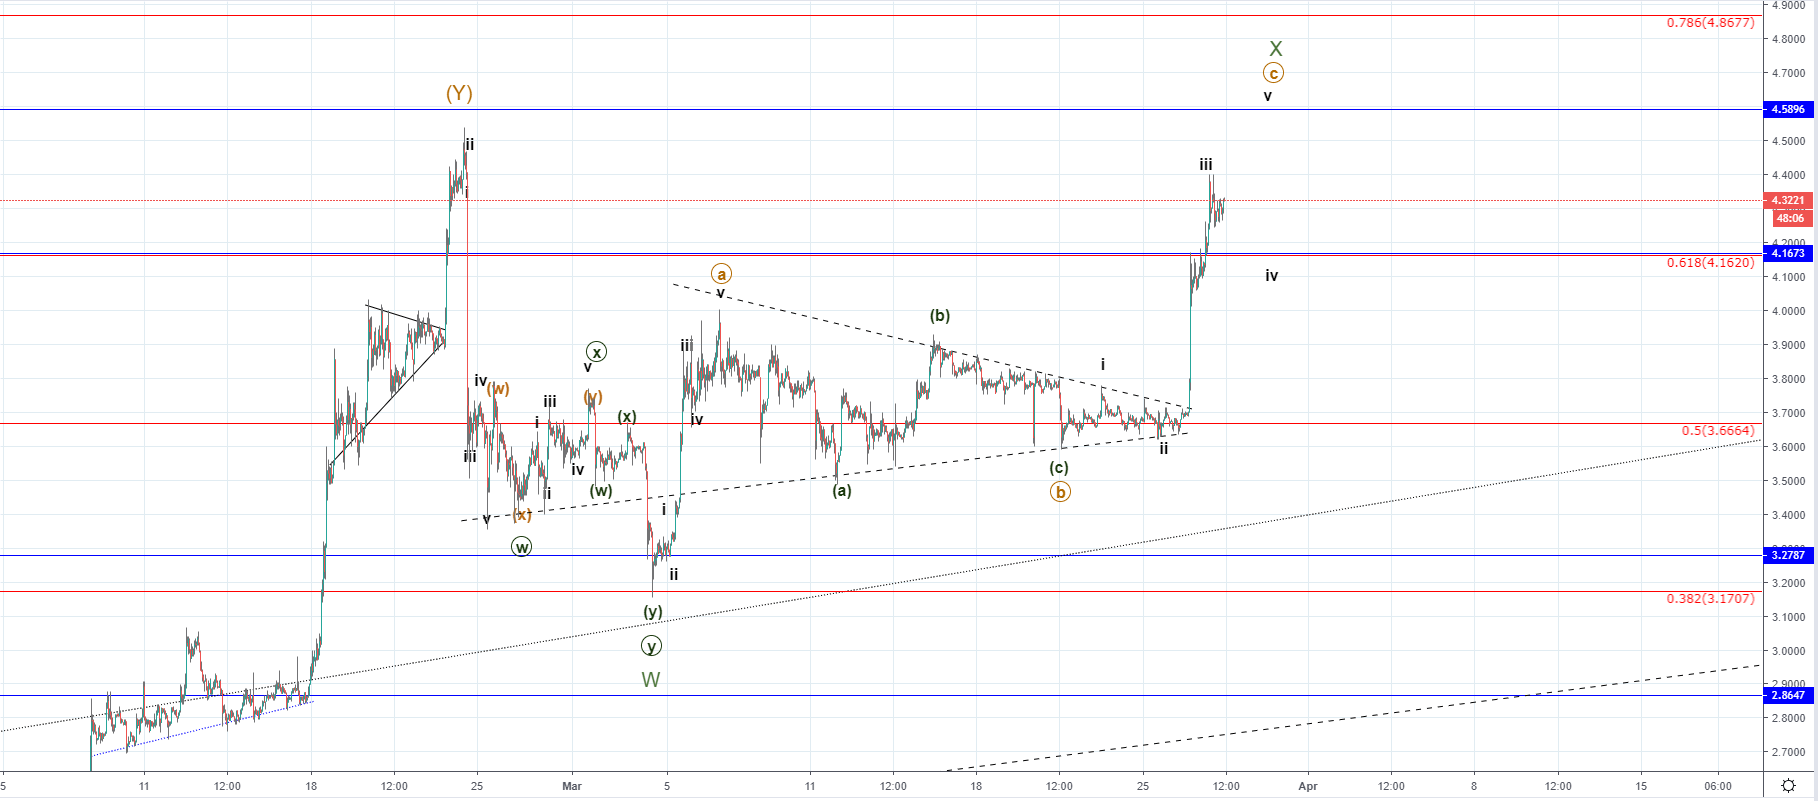The width and height of the screenshot is (1818, 801).
Task: Select the green X wave label
Action: coord(1275,49)
